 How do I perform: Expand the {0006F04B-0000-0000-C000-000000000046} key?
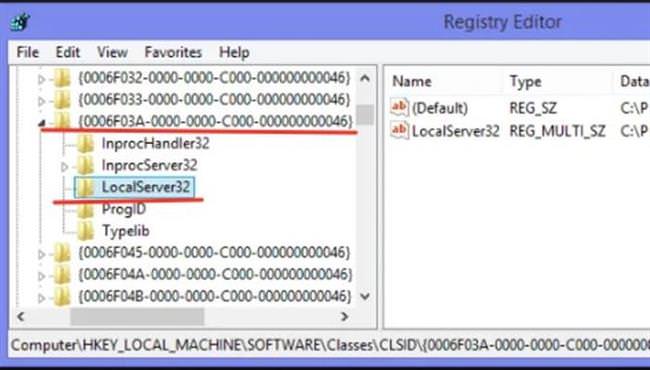41,297
